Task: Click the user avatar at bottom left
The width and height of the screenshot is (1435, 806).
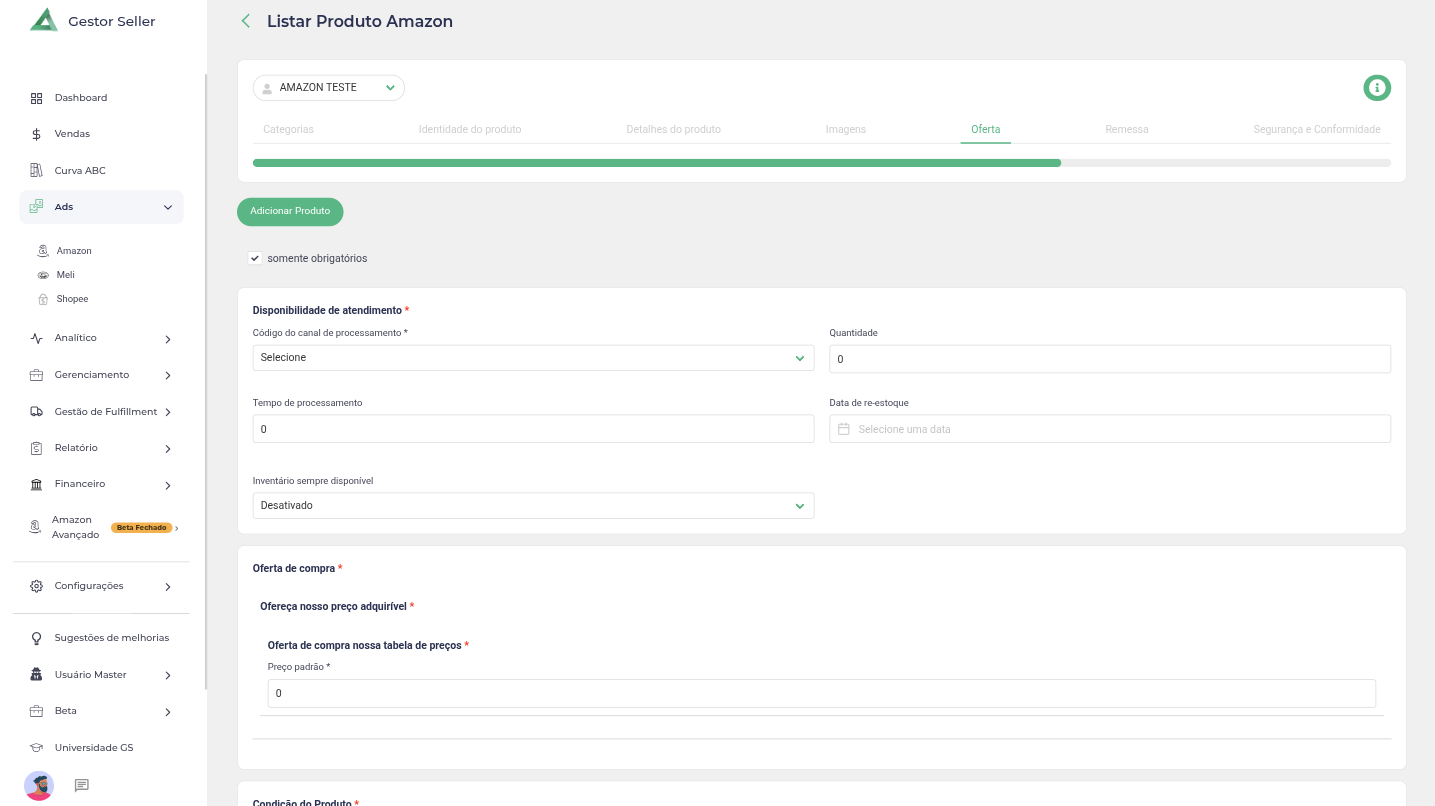Action: tap(39, 785)
